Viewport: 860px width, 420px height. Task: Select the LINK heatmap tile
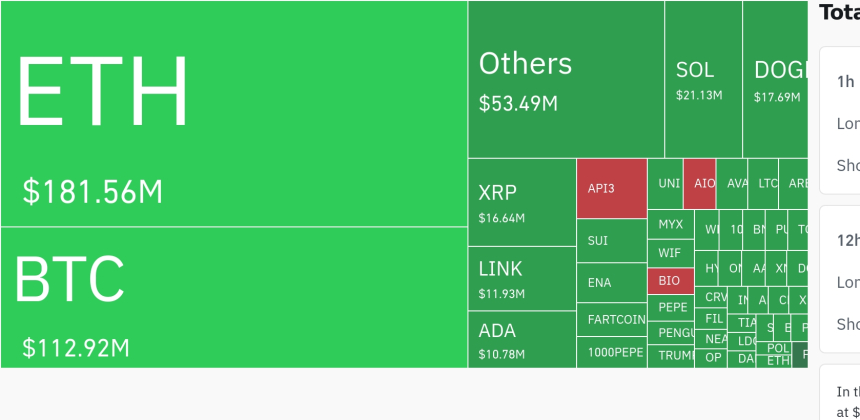pyautogui.click(x=521, y=279)
